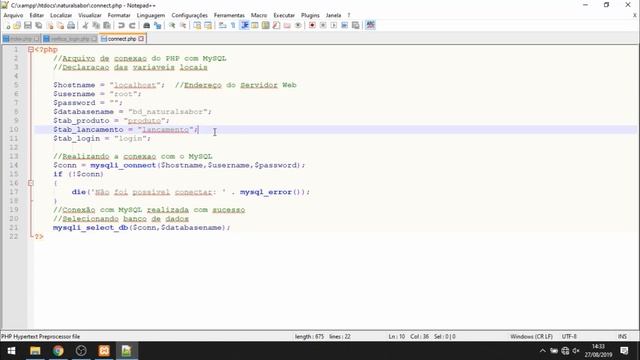
Task: Open the Editar menu
Action: 36,15
